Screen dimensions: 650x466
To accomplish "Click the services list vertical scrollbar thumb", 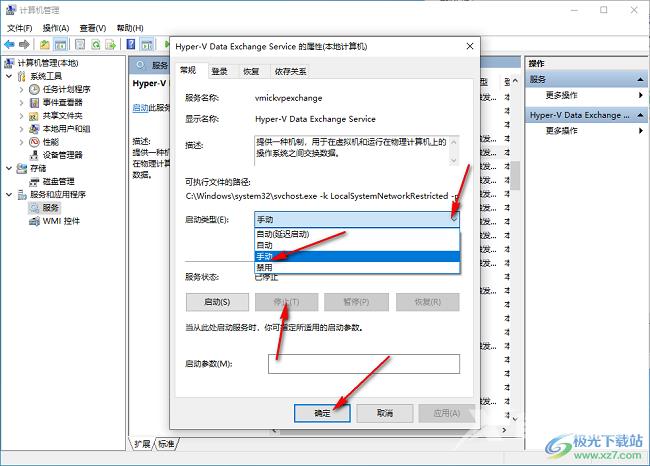I will coord(515,175).
